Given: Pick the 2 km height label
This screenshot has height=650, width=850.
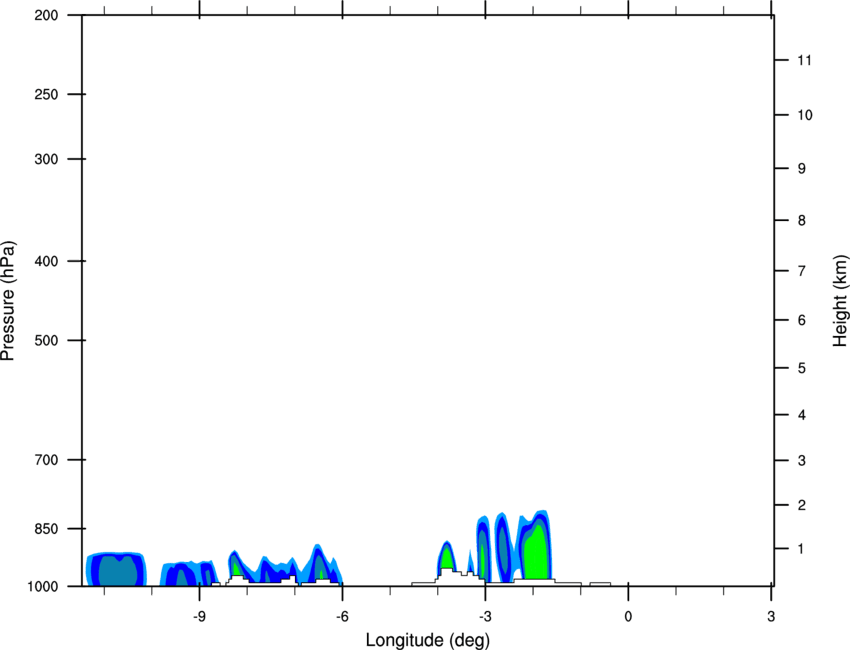Looking at the screenshot, I should tap(801, 505).
